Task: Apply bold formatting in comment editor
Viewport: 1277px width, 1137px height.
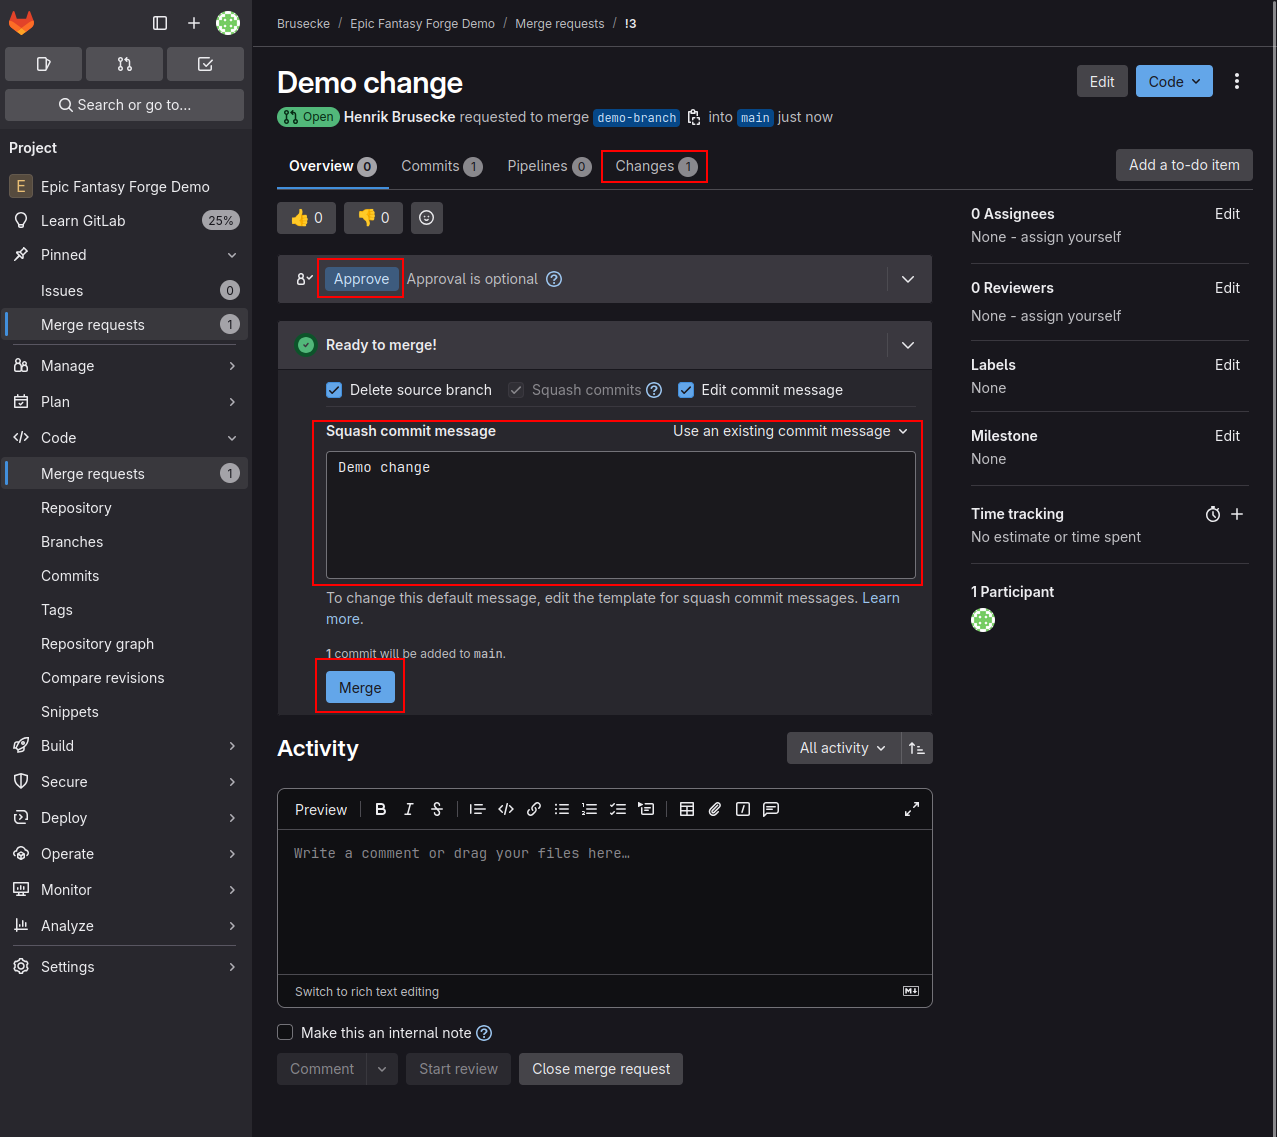Action: point(381,809)
